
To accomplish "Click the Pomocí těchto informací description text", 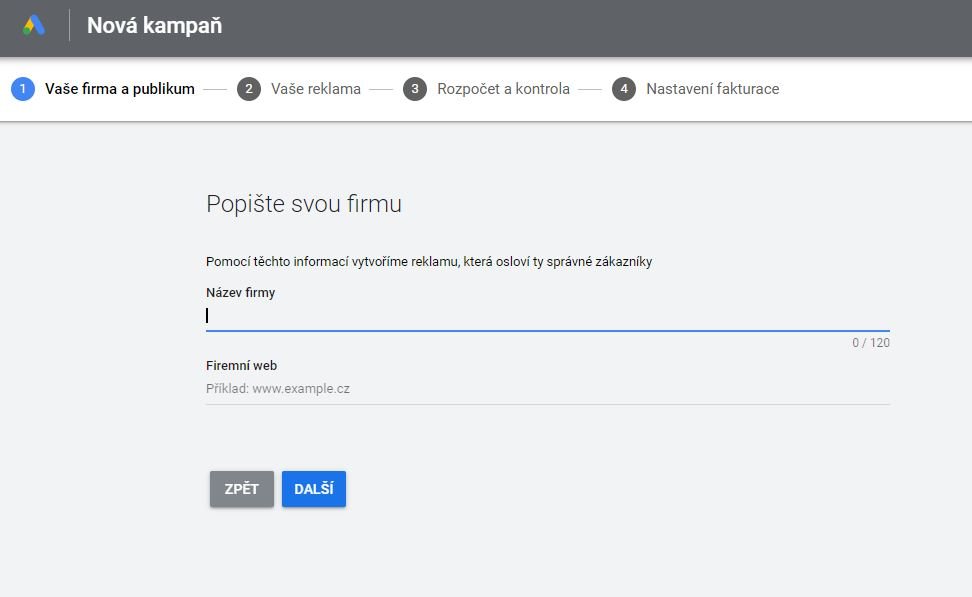I will point(429,262).
